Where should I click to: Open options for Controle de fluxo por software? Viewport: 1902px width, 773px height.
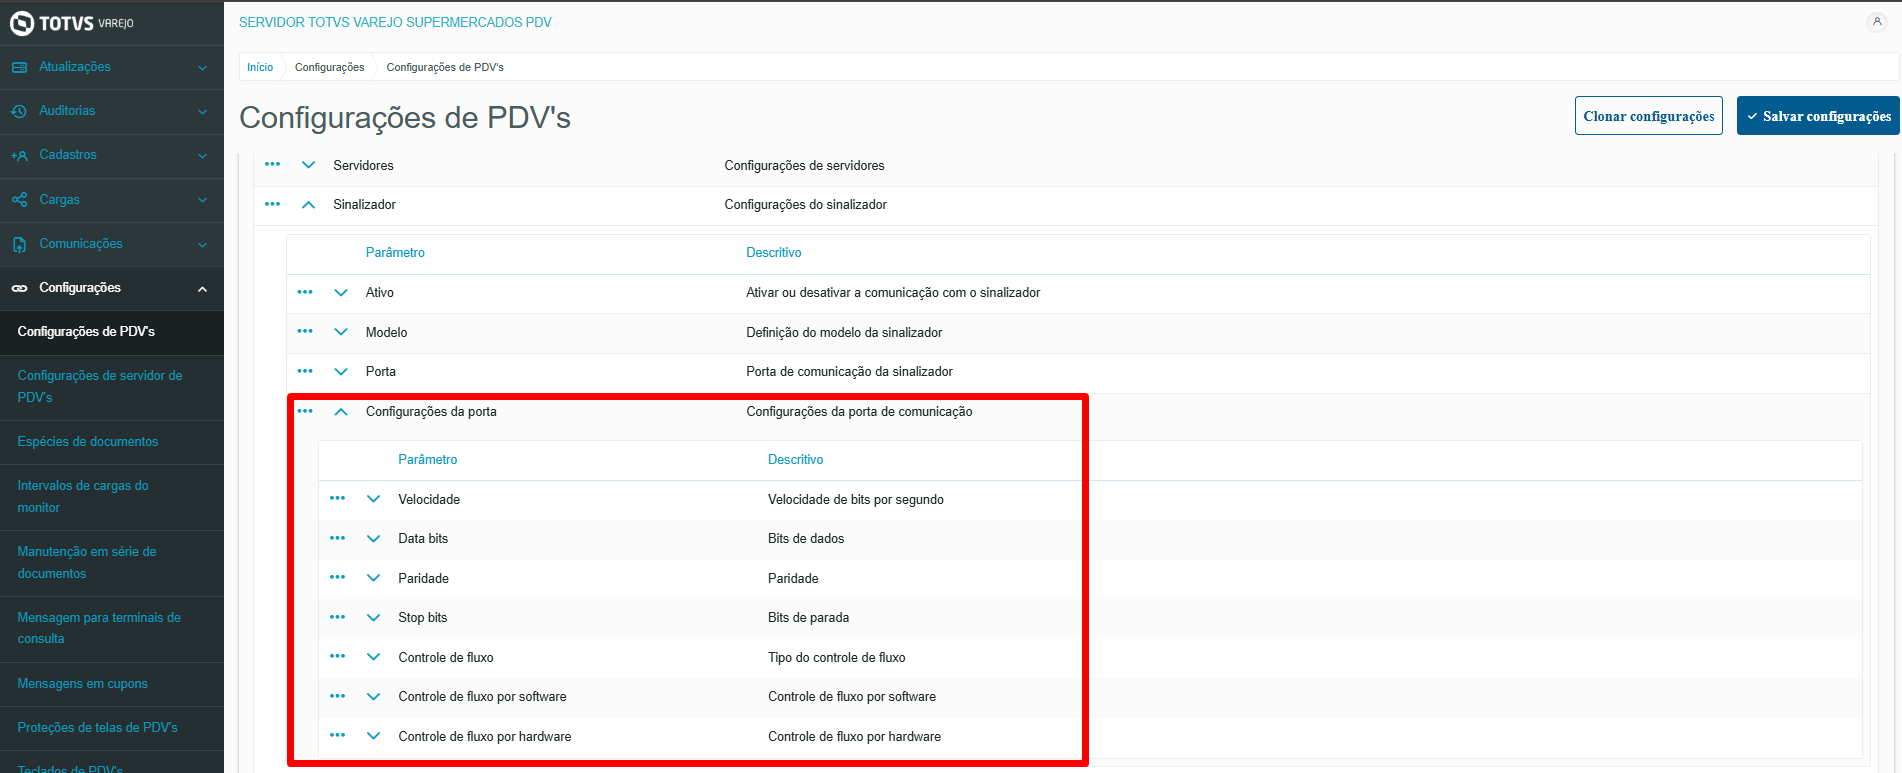pyautogui.click(x=338, y=696)
